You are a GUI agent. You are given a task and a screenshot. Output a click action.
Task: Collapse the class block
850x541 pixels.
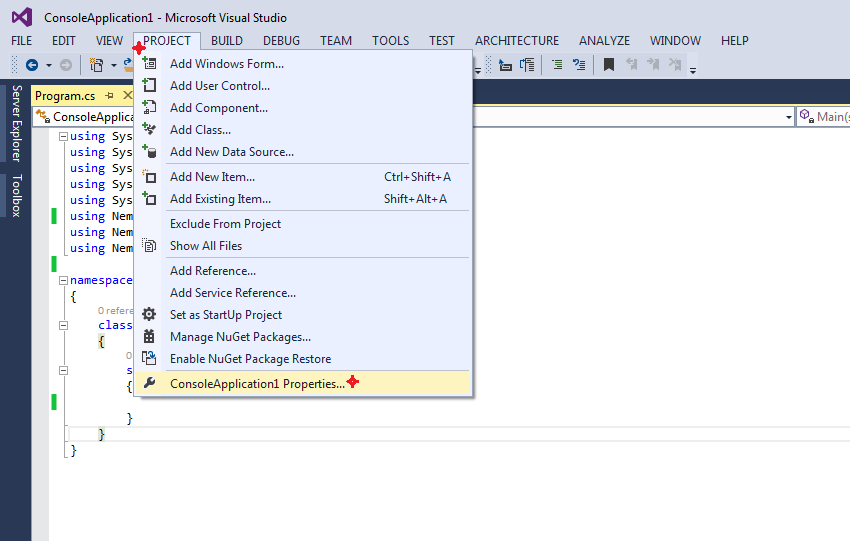click(x=63, y=325)
